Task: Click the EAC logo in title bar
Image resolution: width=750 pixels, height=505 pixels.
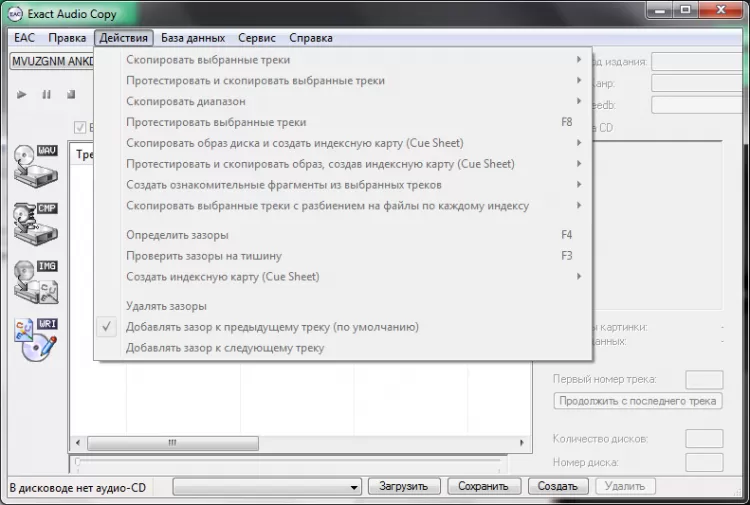Action: (16, 14)
